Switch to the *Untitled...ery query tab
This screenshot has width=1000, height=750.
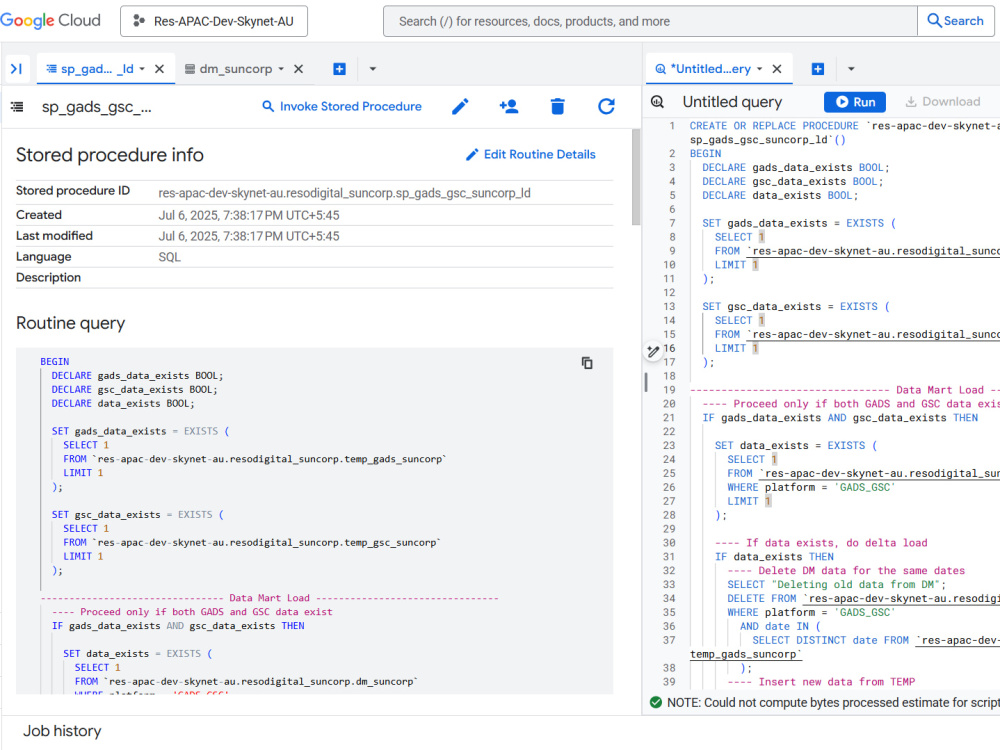[x=712, y=69]
